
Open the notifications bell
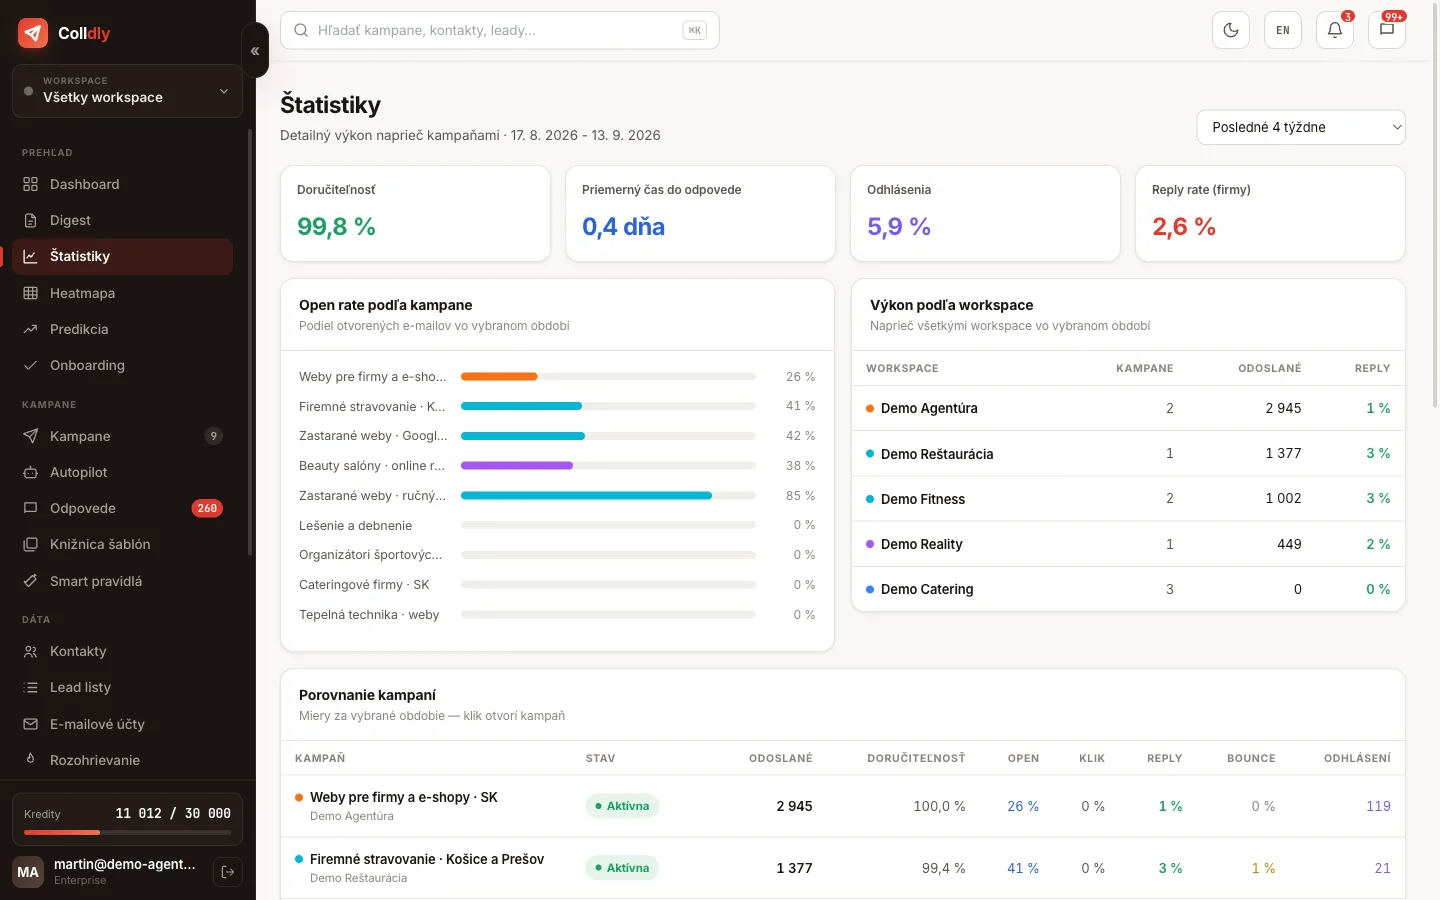[x=1335, y=30]
